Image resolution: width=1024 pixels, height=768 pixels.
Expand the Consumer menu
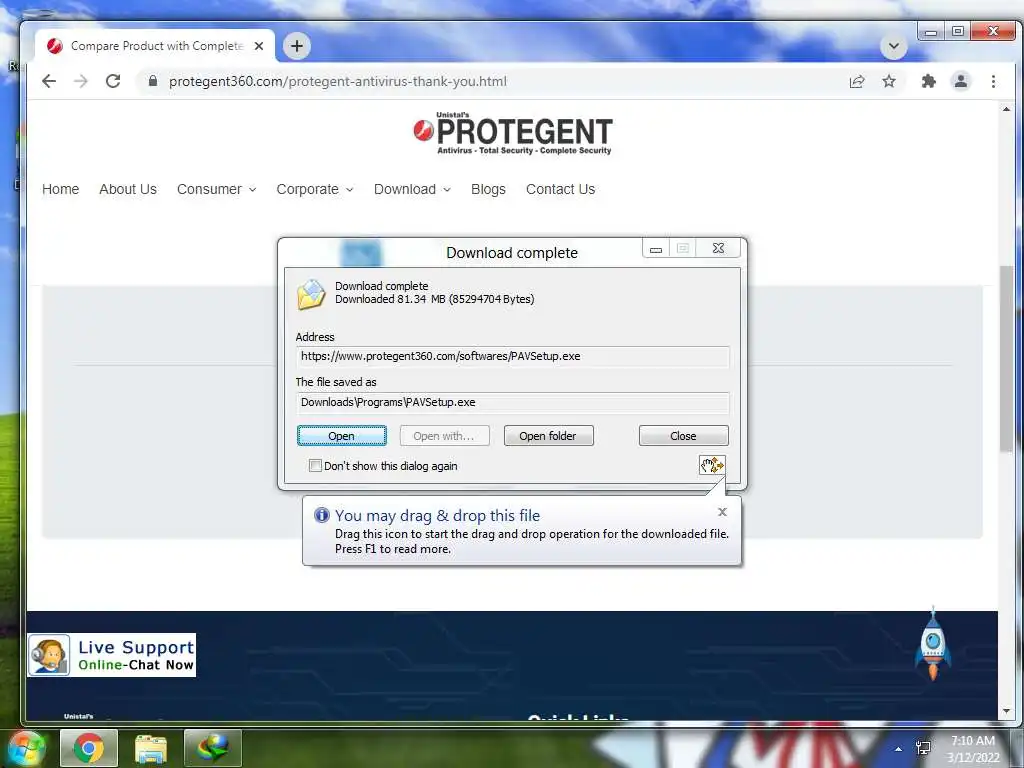point(216,189)
